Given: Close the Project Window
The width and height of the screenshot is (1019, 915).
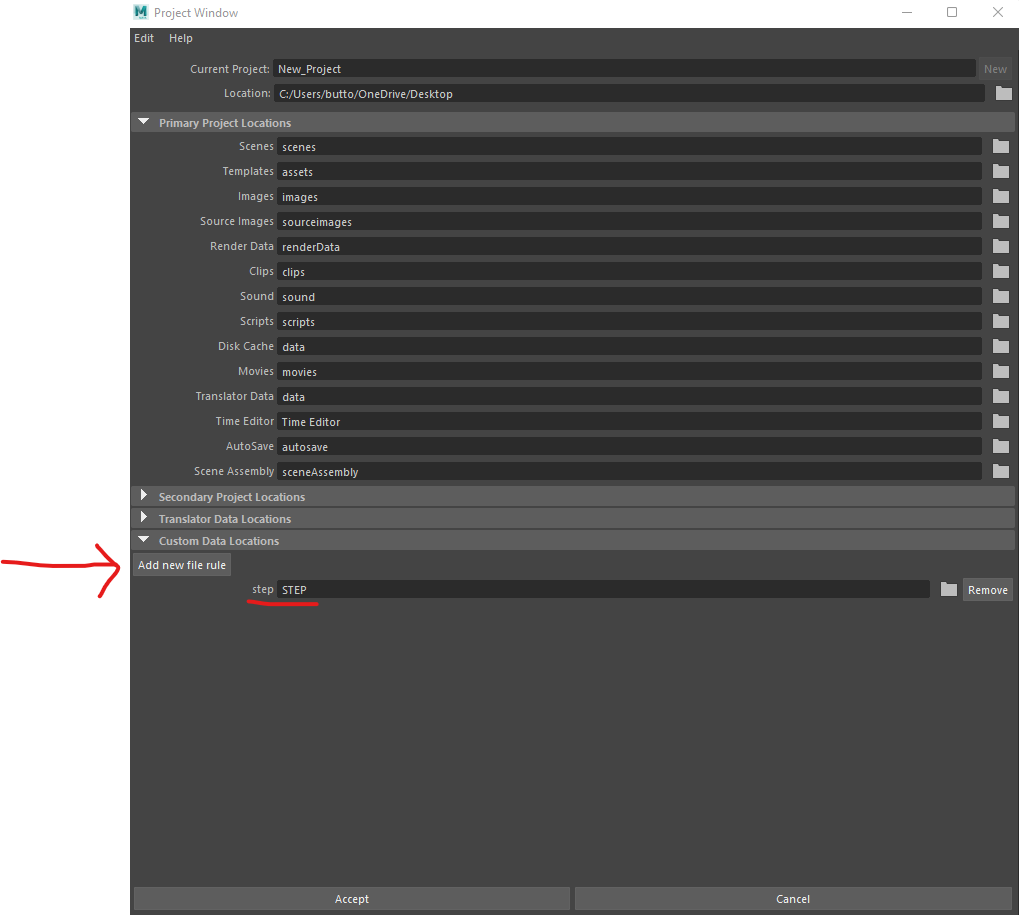Looking at the screenshot, I should coord(998,12).
